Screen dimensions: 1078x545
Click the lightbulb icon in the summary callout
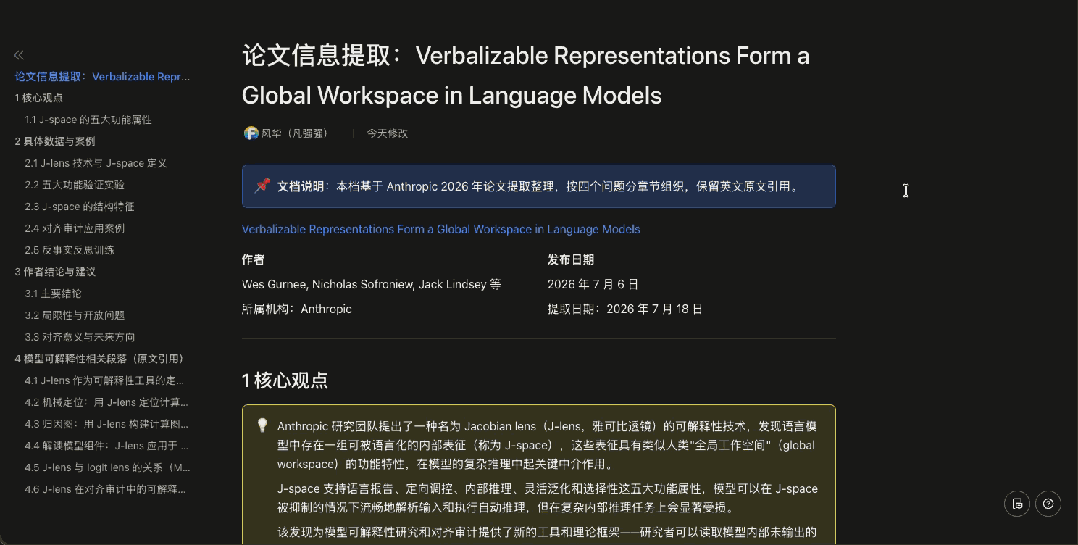pos(262,425)
